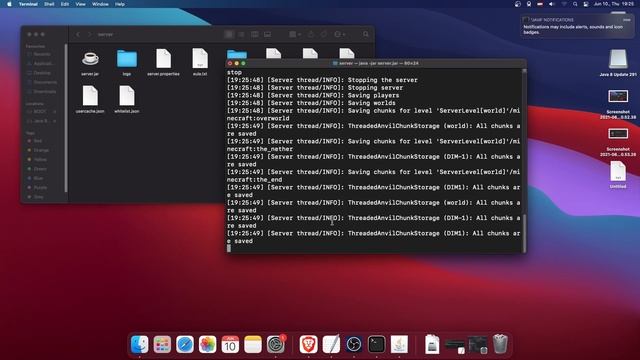Open TextEdit from the Dock
The image size is (640, 360).
(x=331, y=344)
